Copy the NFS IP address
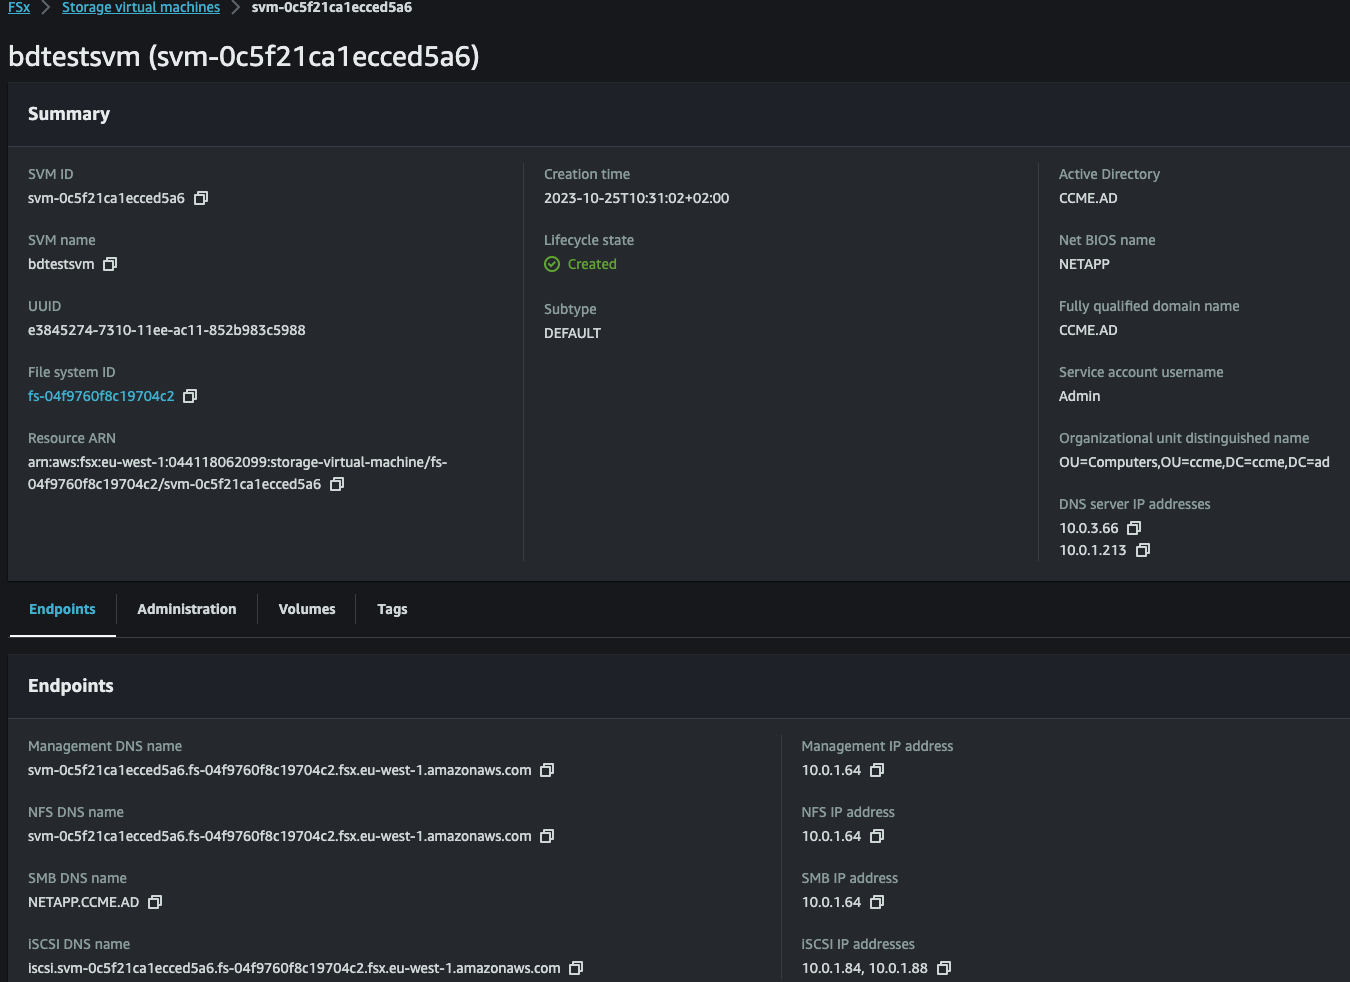This screenshot has width=1350, height=982. click(877, 836)
